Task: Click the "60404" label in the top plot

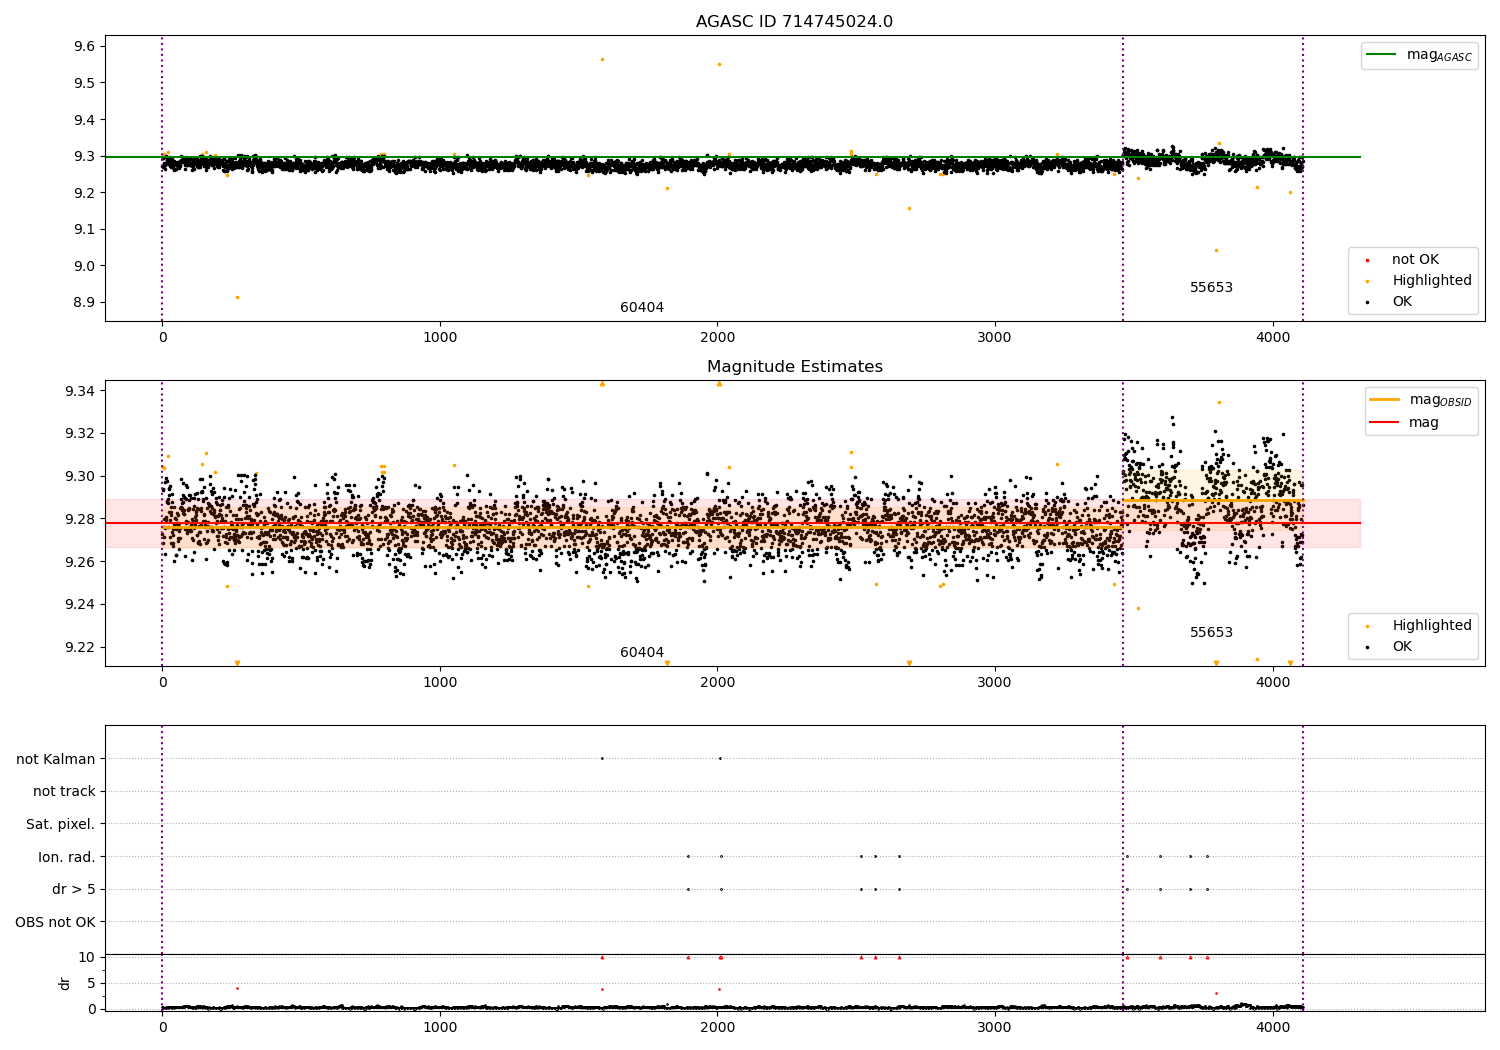Action: coord(642,308)
